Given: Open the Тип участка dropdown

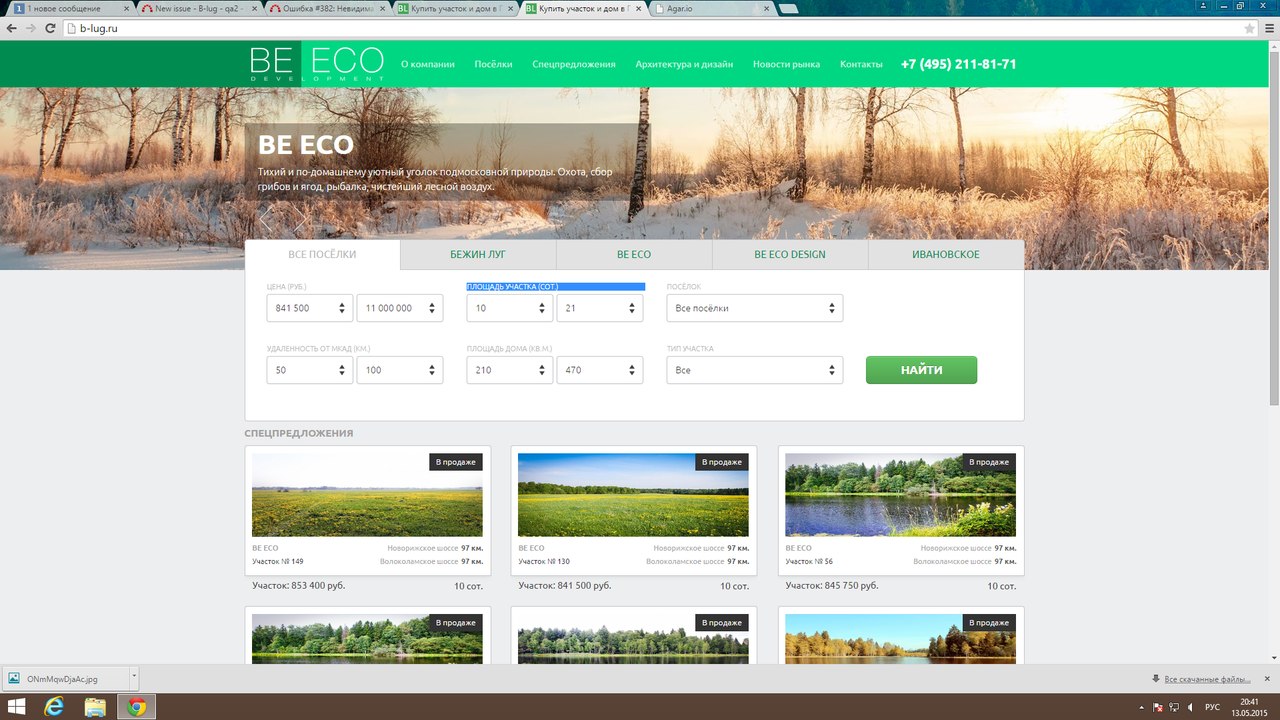Looking at the screenshot, I should [754, 370].
